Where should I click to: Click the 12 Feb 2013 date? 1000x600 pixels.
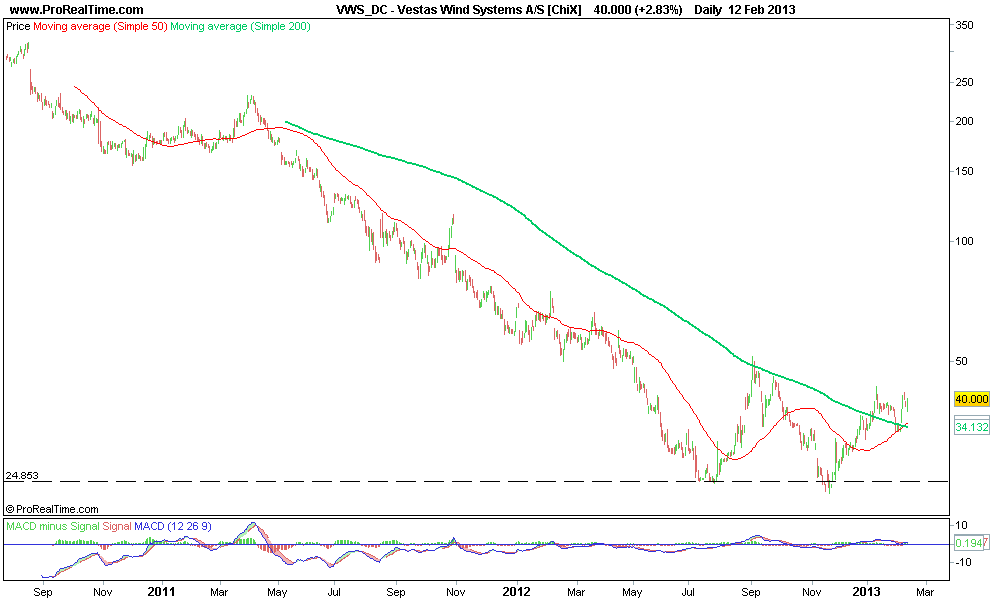point(762,10)
